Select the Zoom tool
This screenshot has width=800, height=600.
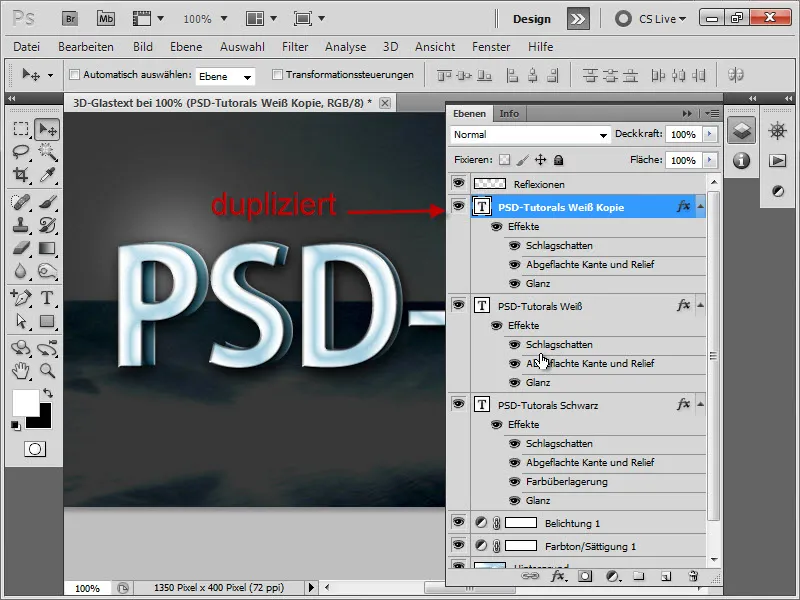coord(47,370)
